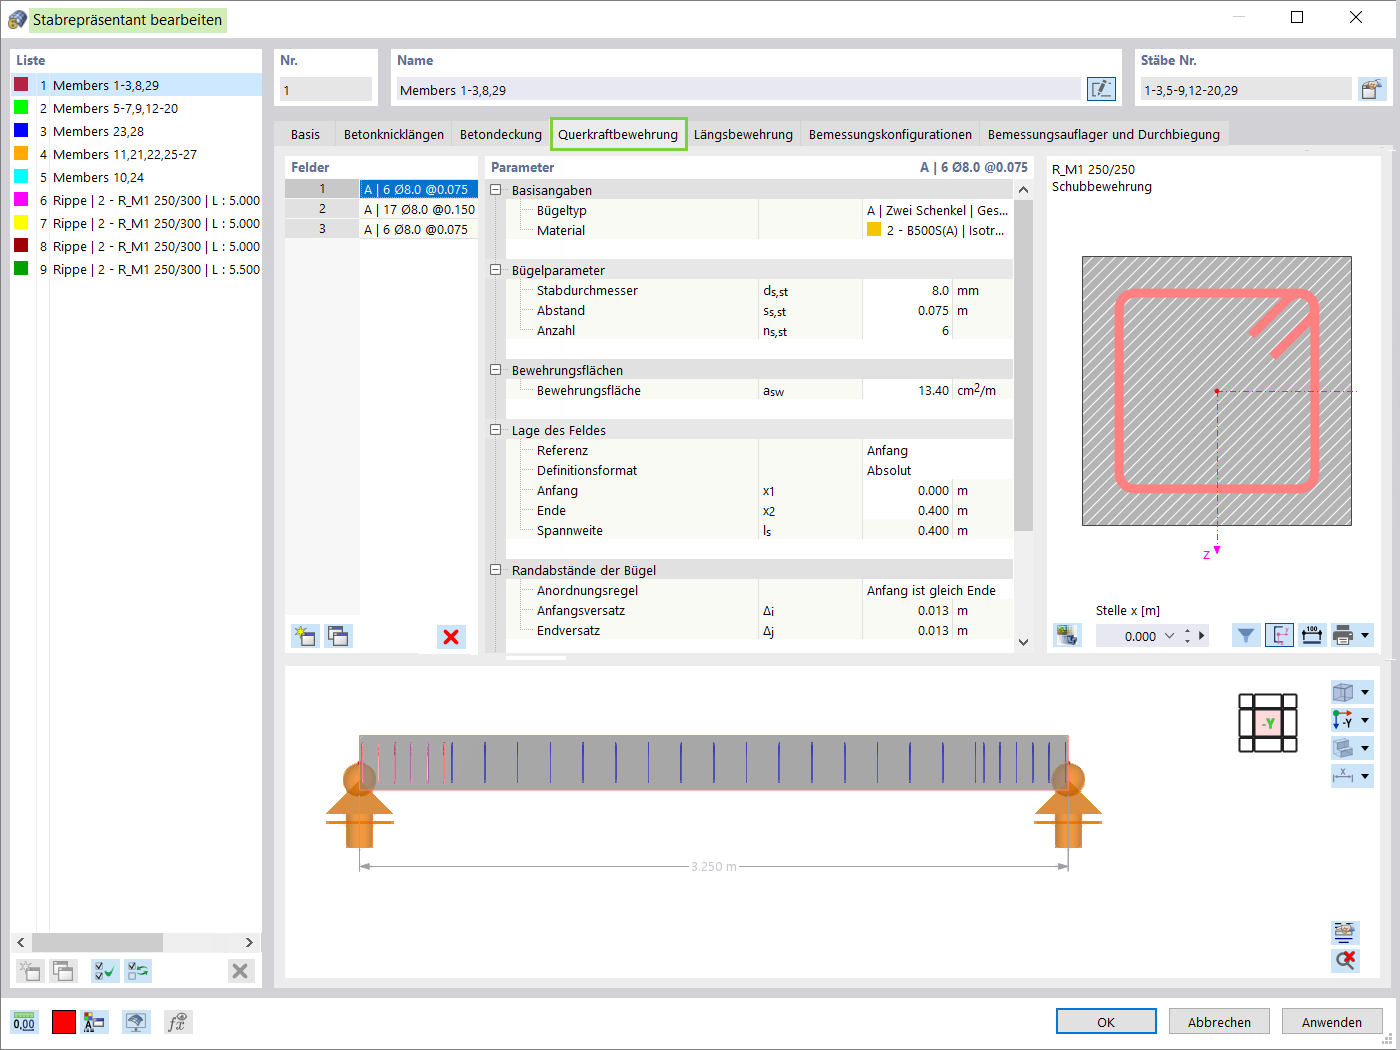
Task: Delete the selected field with red X
Action: click(x=451, y=637)
